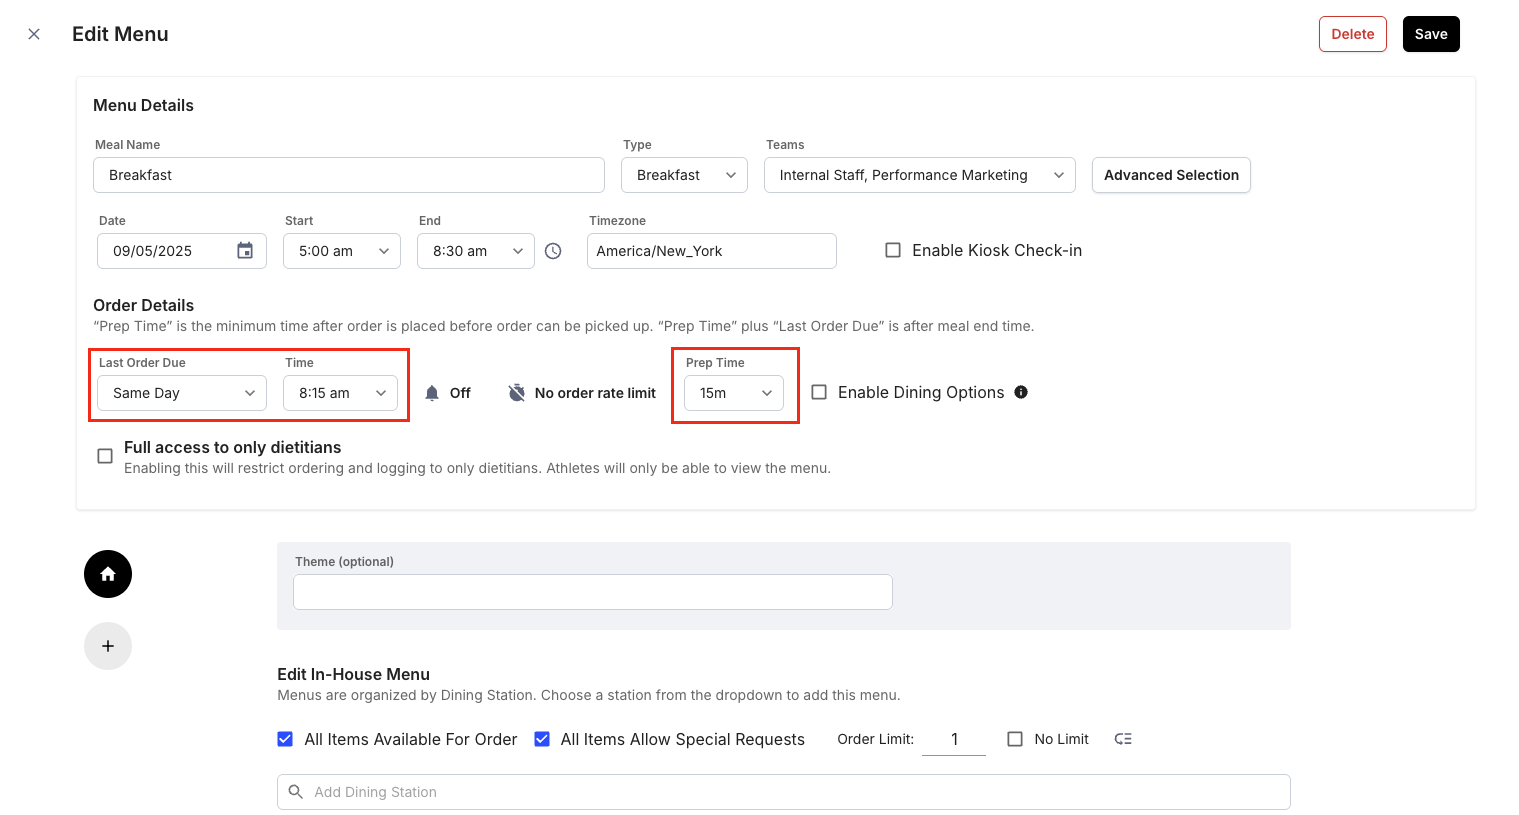Open the Type dropdown showing Breakfast
This screenshot has width=1519, height=815.
point(685,175)
